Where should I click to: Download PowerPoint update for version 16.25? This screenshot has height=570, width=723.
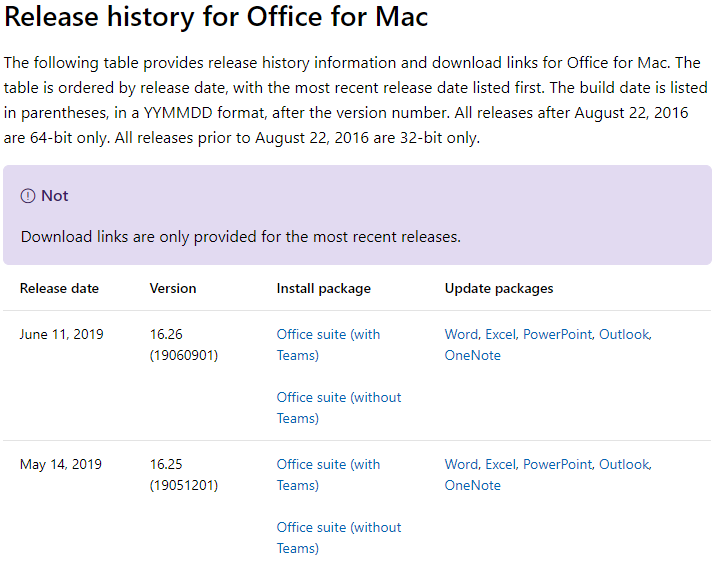coord(557,464)
